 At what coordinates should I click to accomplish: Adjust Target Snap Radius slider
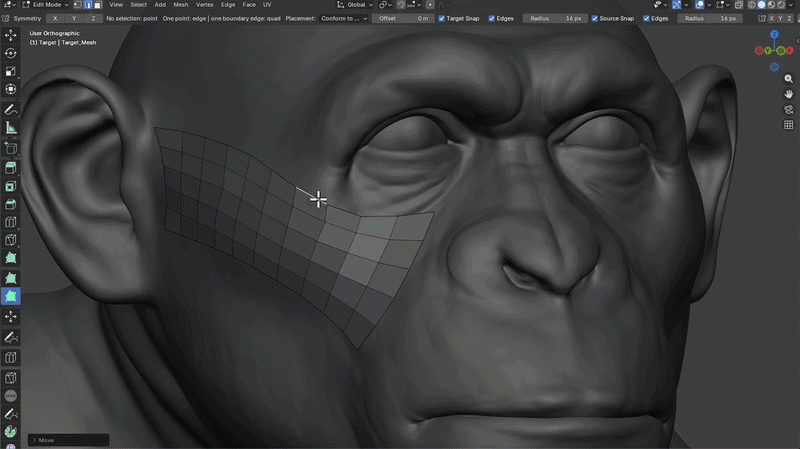(556, 18)
